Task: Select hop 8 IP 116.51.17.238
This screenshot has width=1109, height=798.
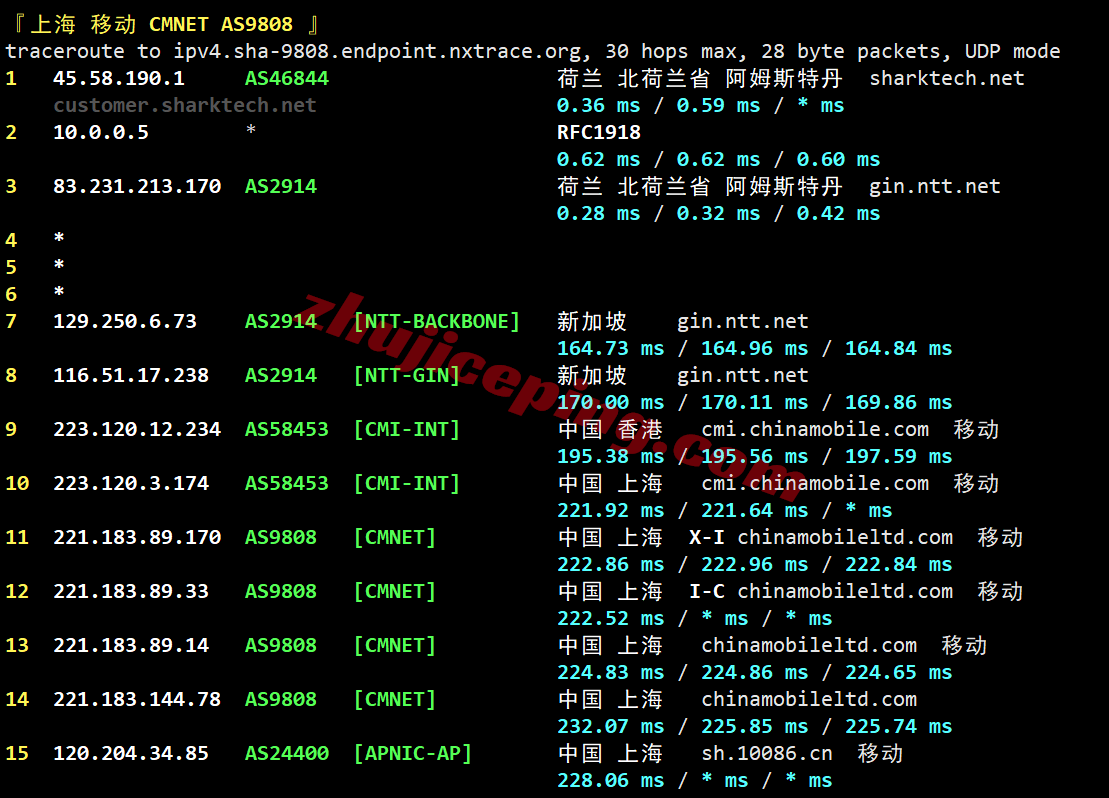Action: [131, 376]
